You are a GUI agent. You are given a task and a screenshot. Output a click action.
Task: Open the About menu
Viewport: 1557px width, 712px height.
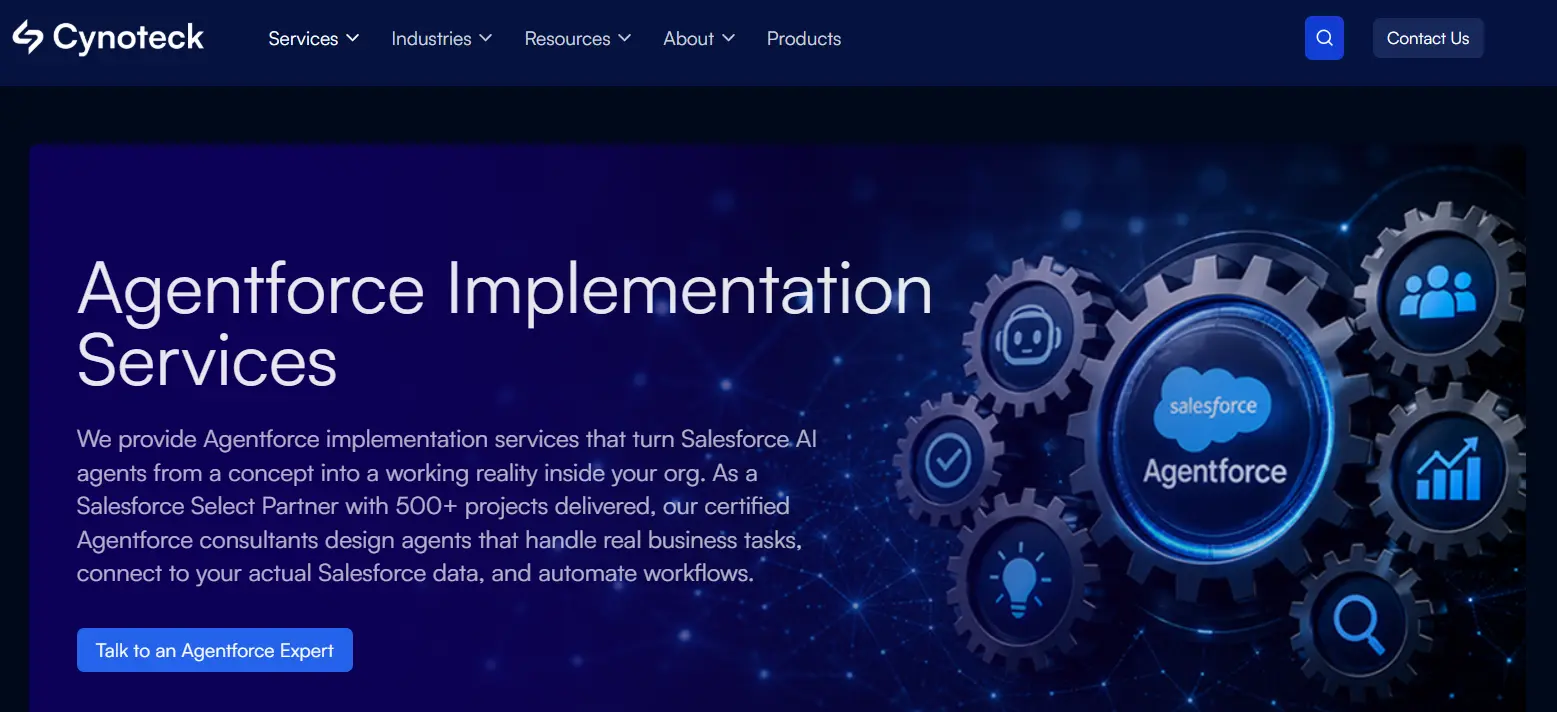699,39
